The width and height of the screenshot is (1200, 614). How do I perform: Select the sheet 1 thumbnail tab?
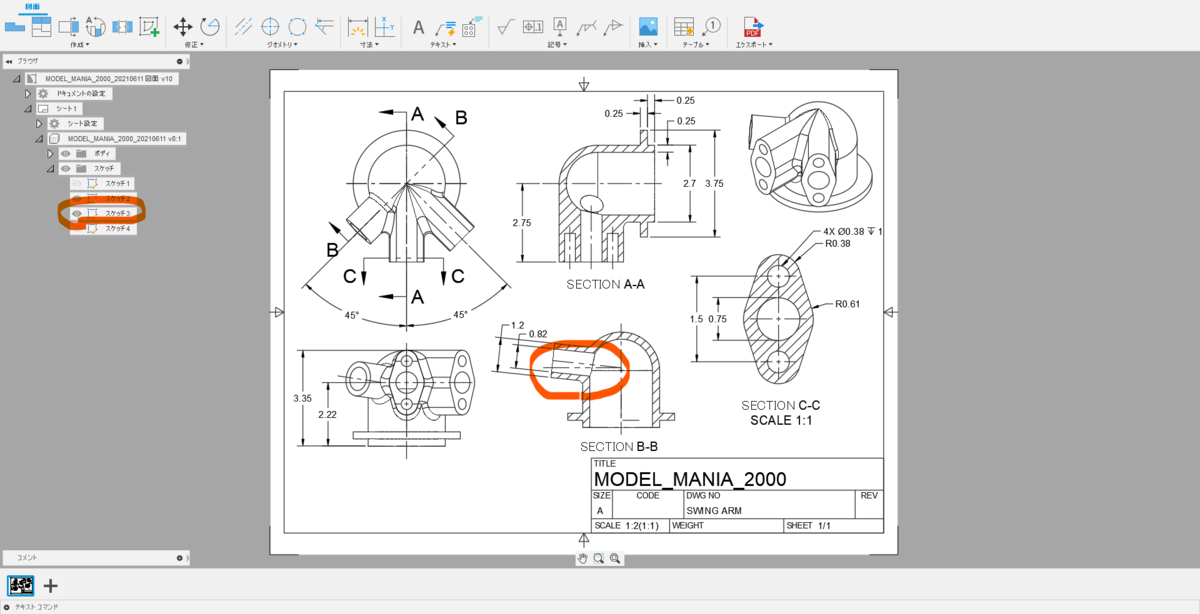20,586
